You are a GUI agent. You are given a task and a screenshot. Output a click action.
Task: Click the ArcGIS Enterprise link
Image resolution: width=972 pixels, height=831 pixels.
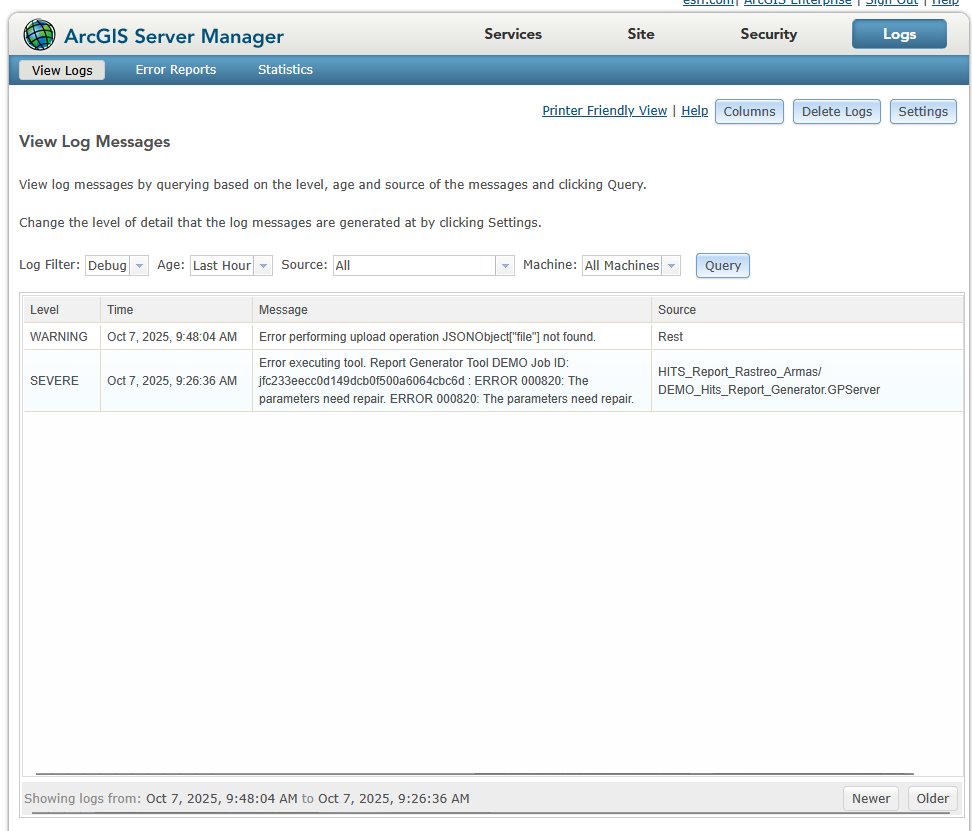click(798, 2)
